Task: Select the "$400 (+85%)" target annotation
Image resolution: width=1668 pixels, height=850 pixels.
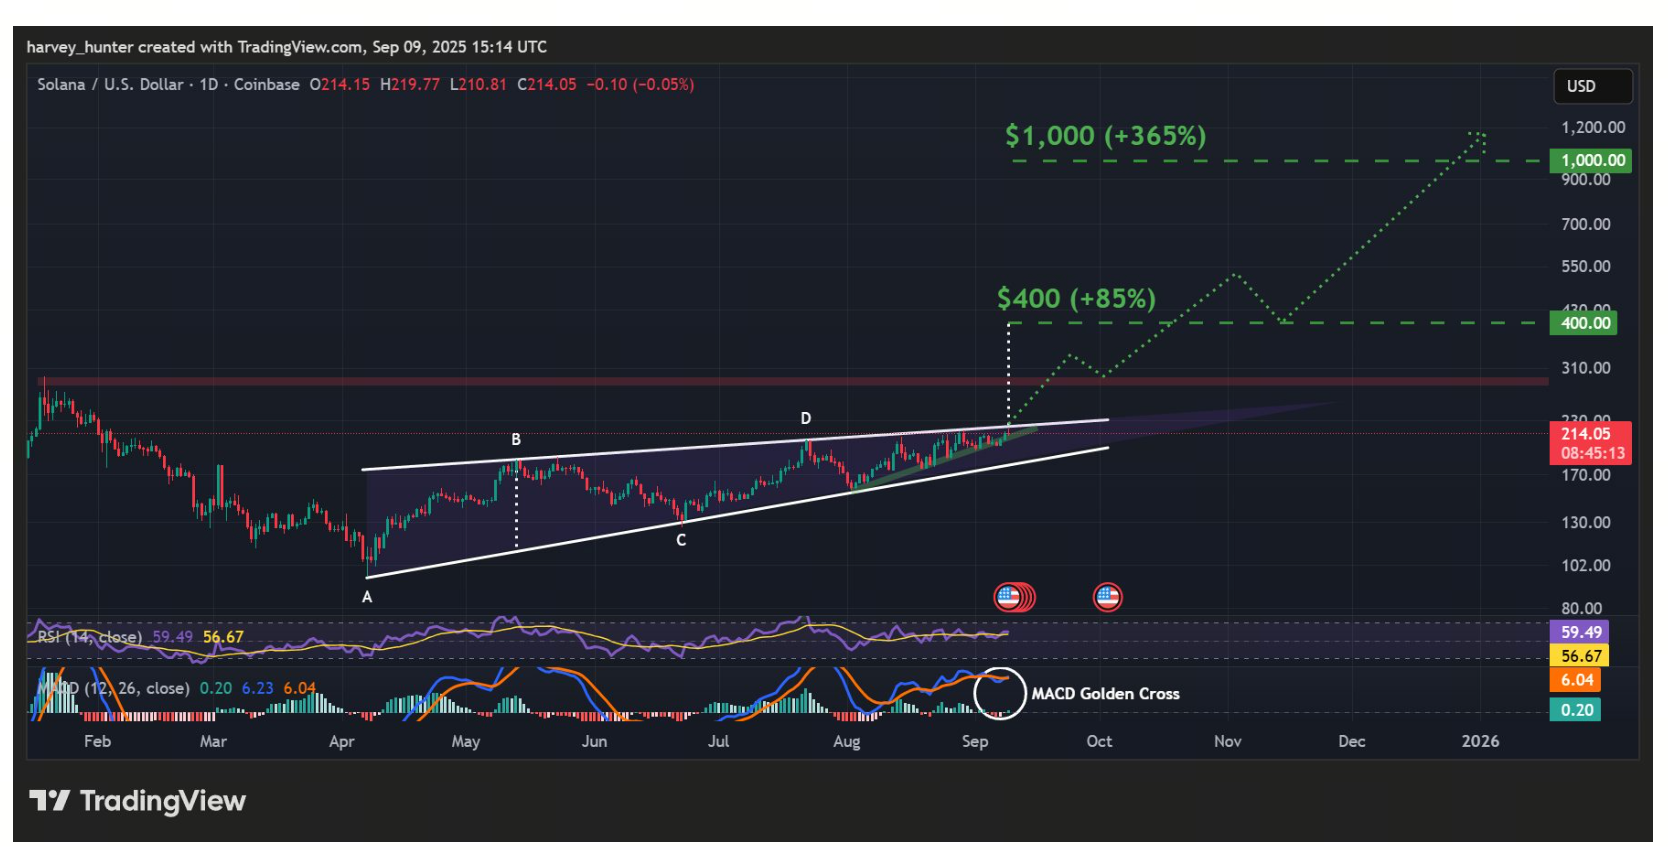Action: click(1076, 298)
